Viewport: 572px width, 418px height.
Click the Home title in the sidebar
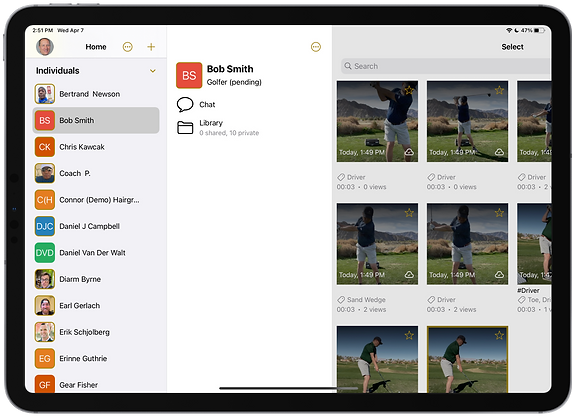tap(96, 47)
